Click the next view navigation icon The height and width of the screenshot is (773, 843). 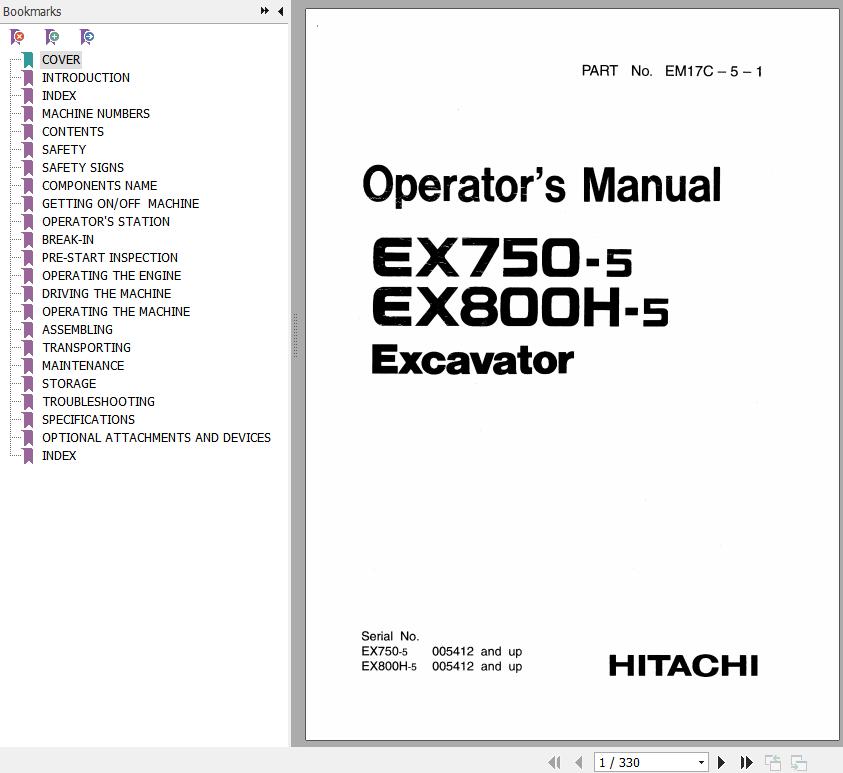799,762
